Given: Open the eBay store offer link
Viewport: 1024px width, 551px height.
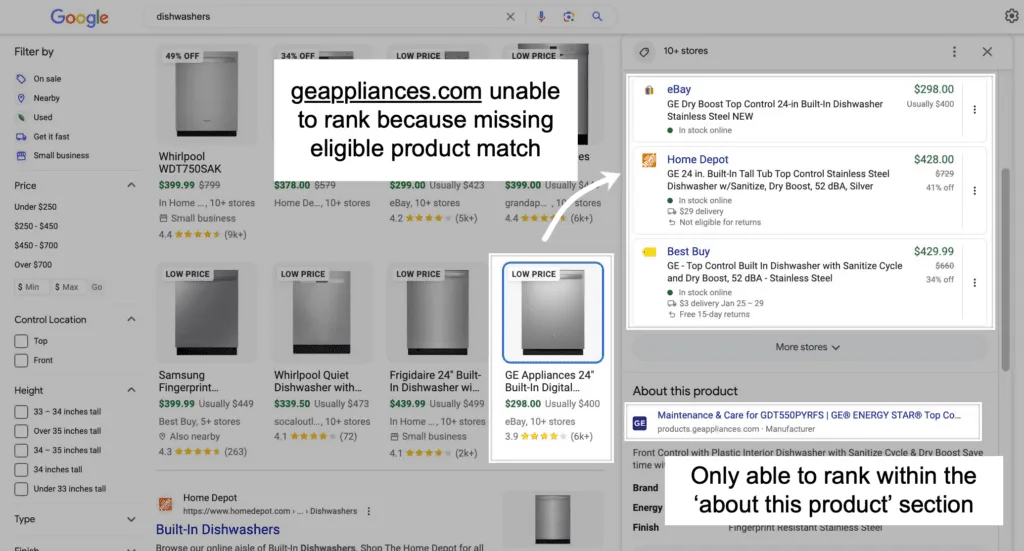Looking at the screenshot, I should click(x=679, y=89).
